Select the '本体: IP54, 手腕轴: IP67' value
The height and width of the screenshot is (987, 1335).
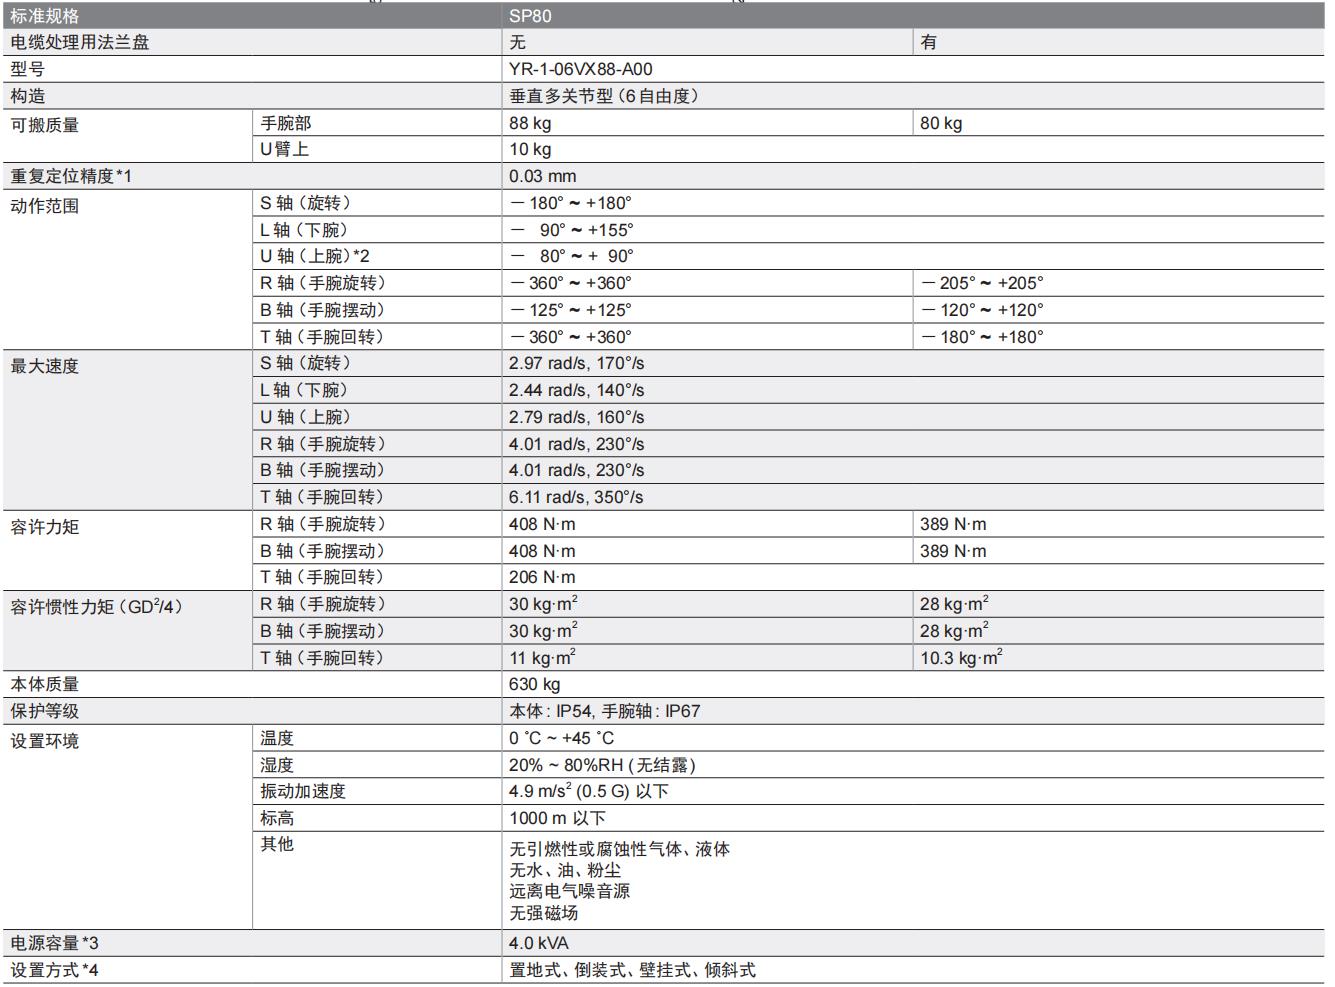point(605,711)
